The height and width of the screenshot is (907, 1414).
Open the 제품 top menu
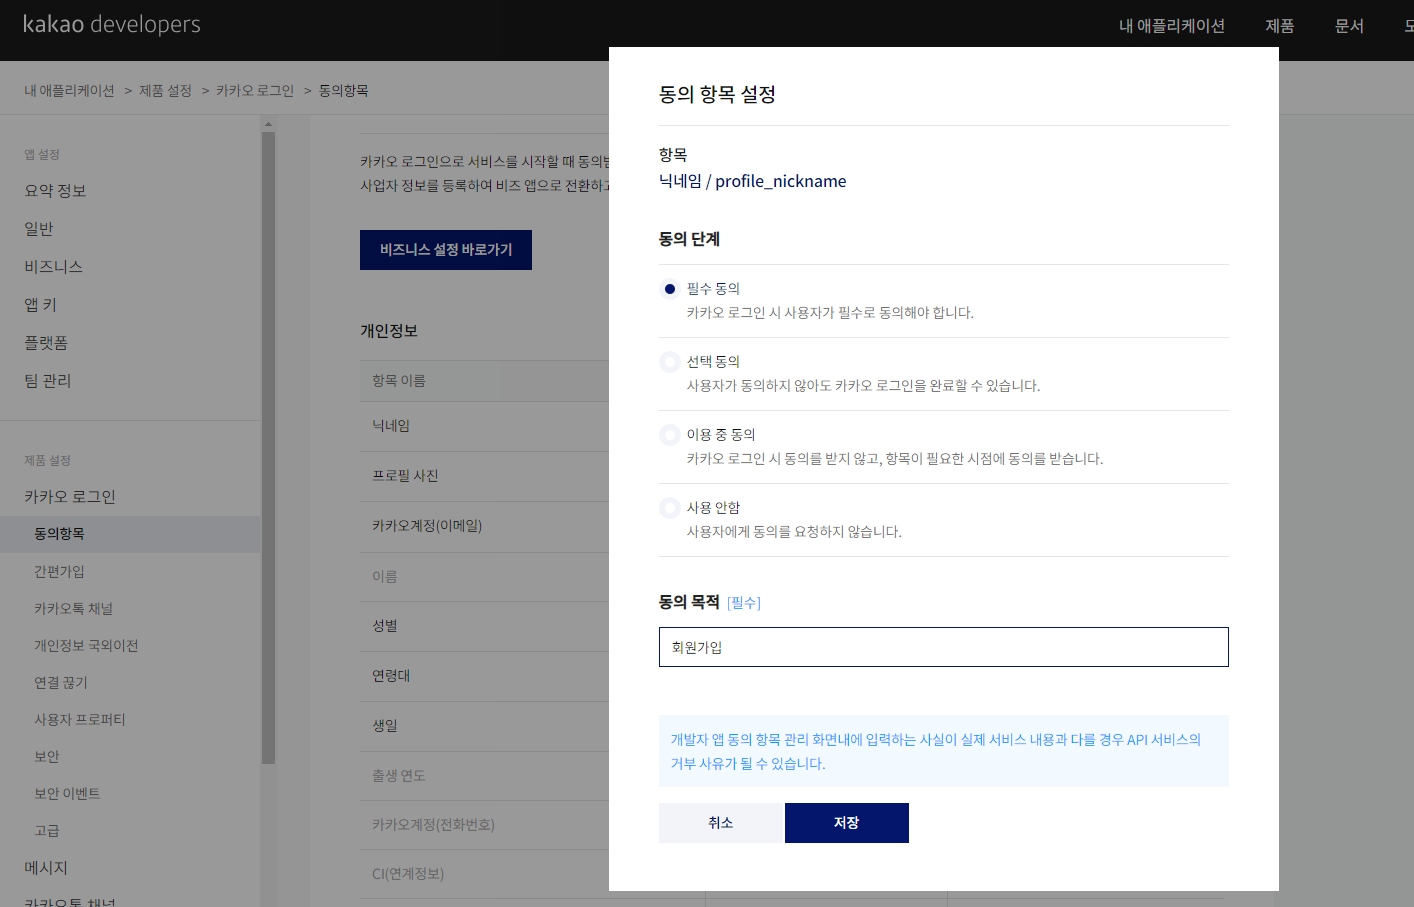[x=1280, y=26]
